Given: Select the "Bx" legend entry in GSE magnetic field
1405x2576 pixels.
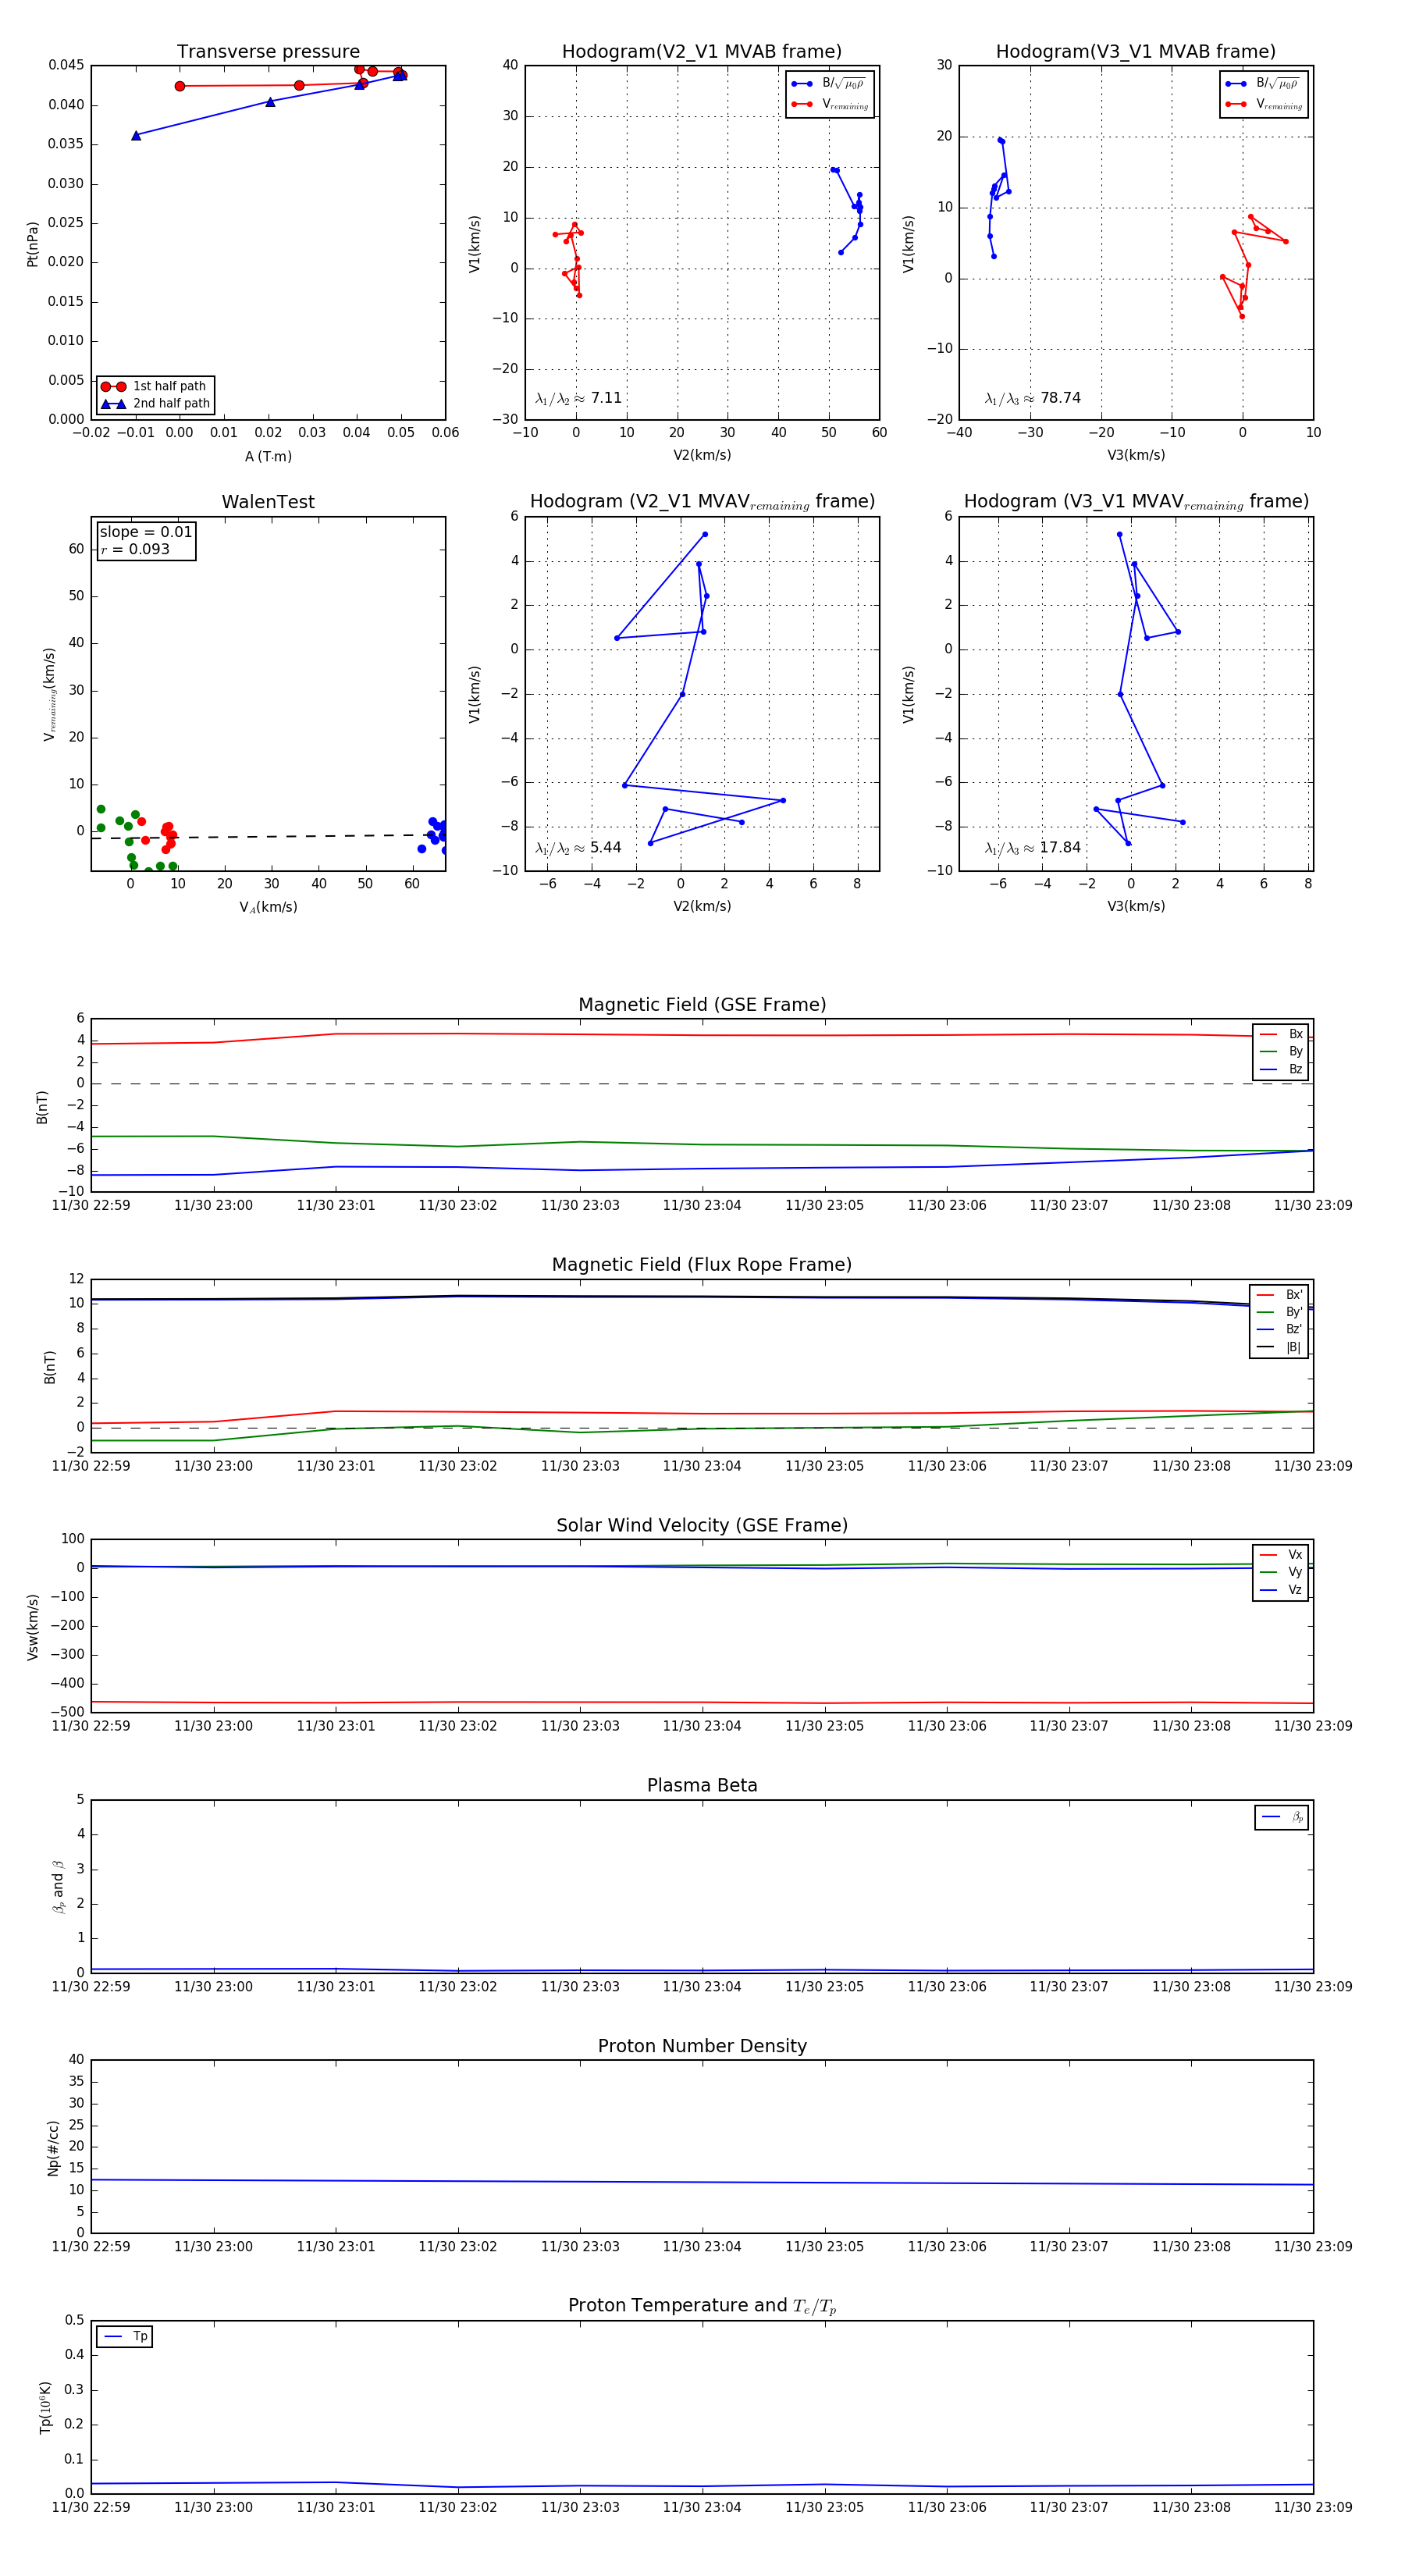Looking at the screenshot, I should click(1282, 1034).
